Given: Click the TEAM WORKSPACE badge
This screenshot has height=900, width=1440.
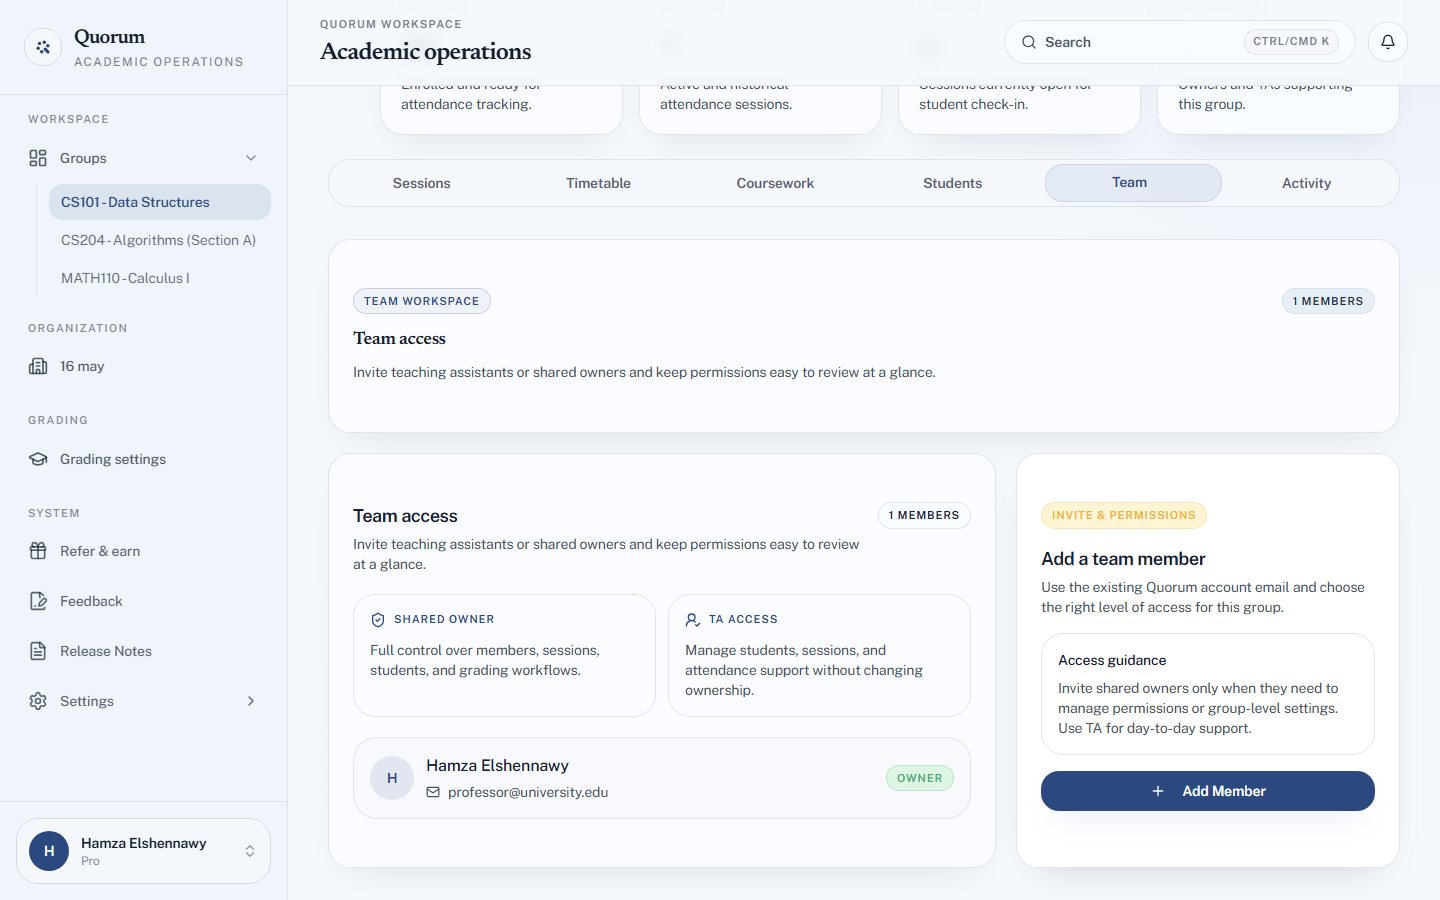Looking at the screenshot, I should tap(422, 301).
